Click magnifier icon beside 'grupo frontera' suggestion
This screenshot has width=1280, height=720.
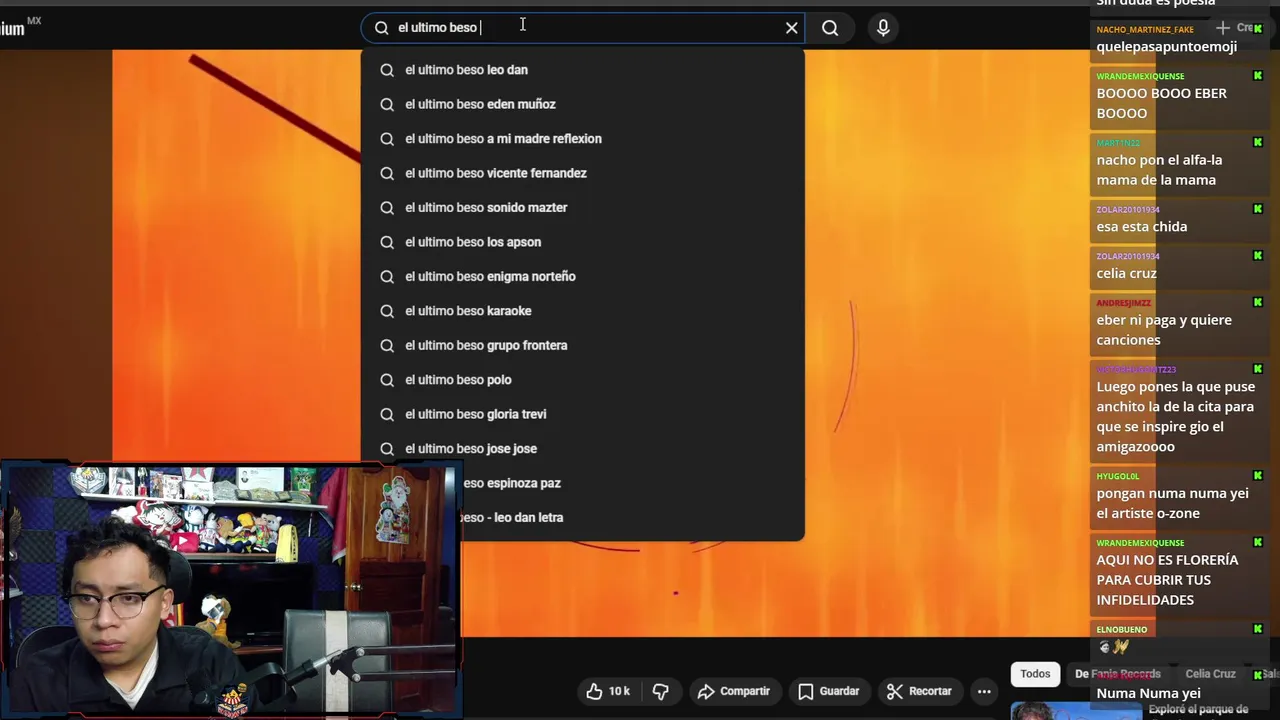point(387,346)
